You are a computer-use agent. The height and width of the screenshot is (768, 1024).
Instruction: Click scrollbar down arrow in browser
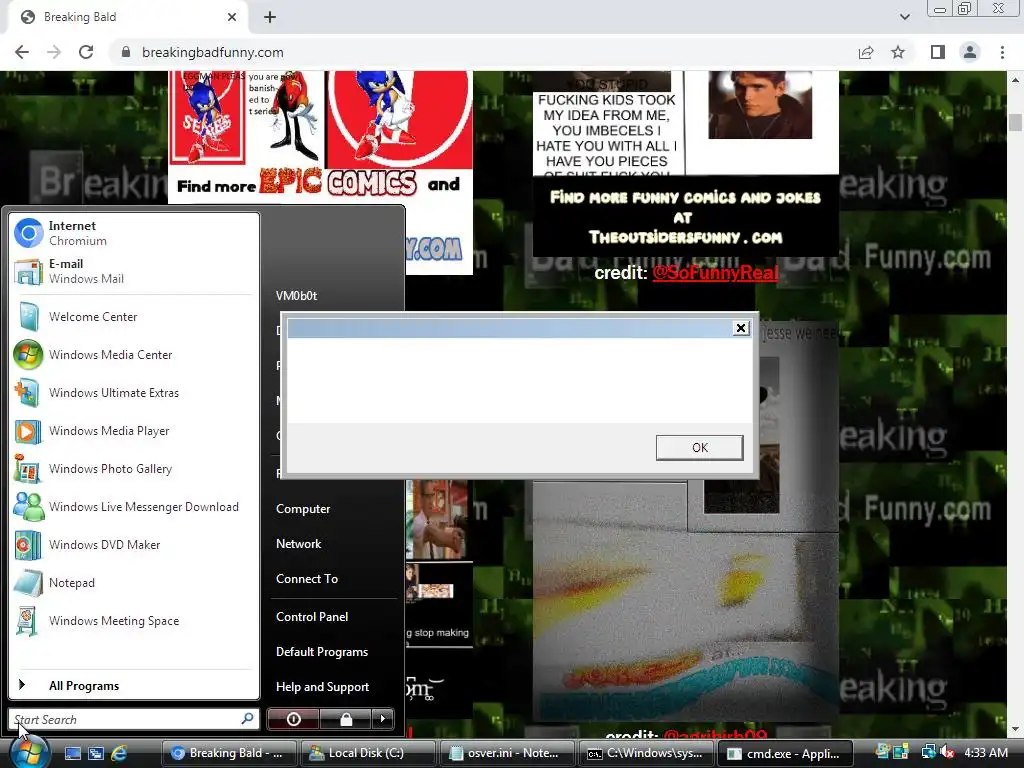(x=1014, y=729)
